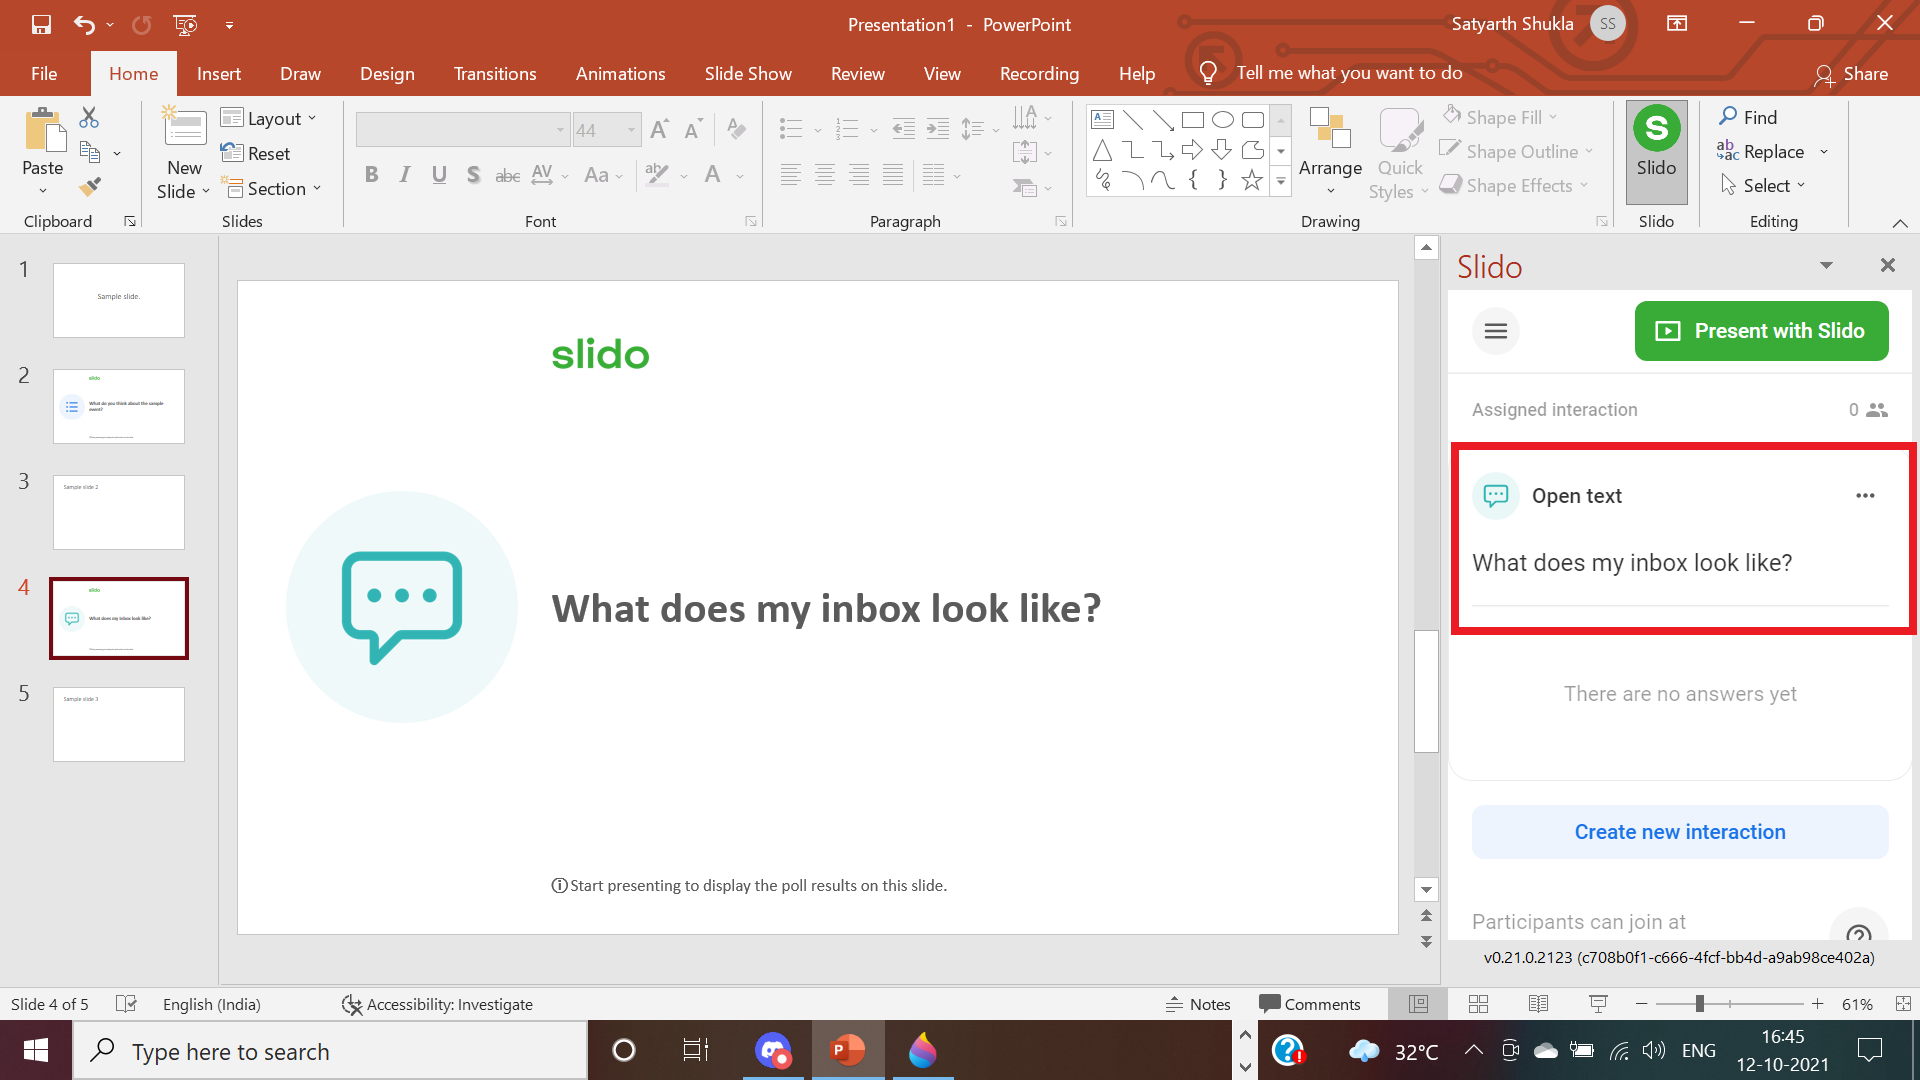Switch to the Insert ribbon tab
This screenshot has height=1080, width=1920.
(219, 74)
